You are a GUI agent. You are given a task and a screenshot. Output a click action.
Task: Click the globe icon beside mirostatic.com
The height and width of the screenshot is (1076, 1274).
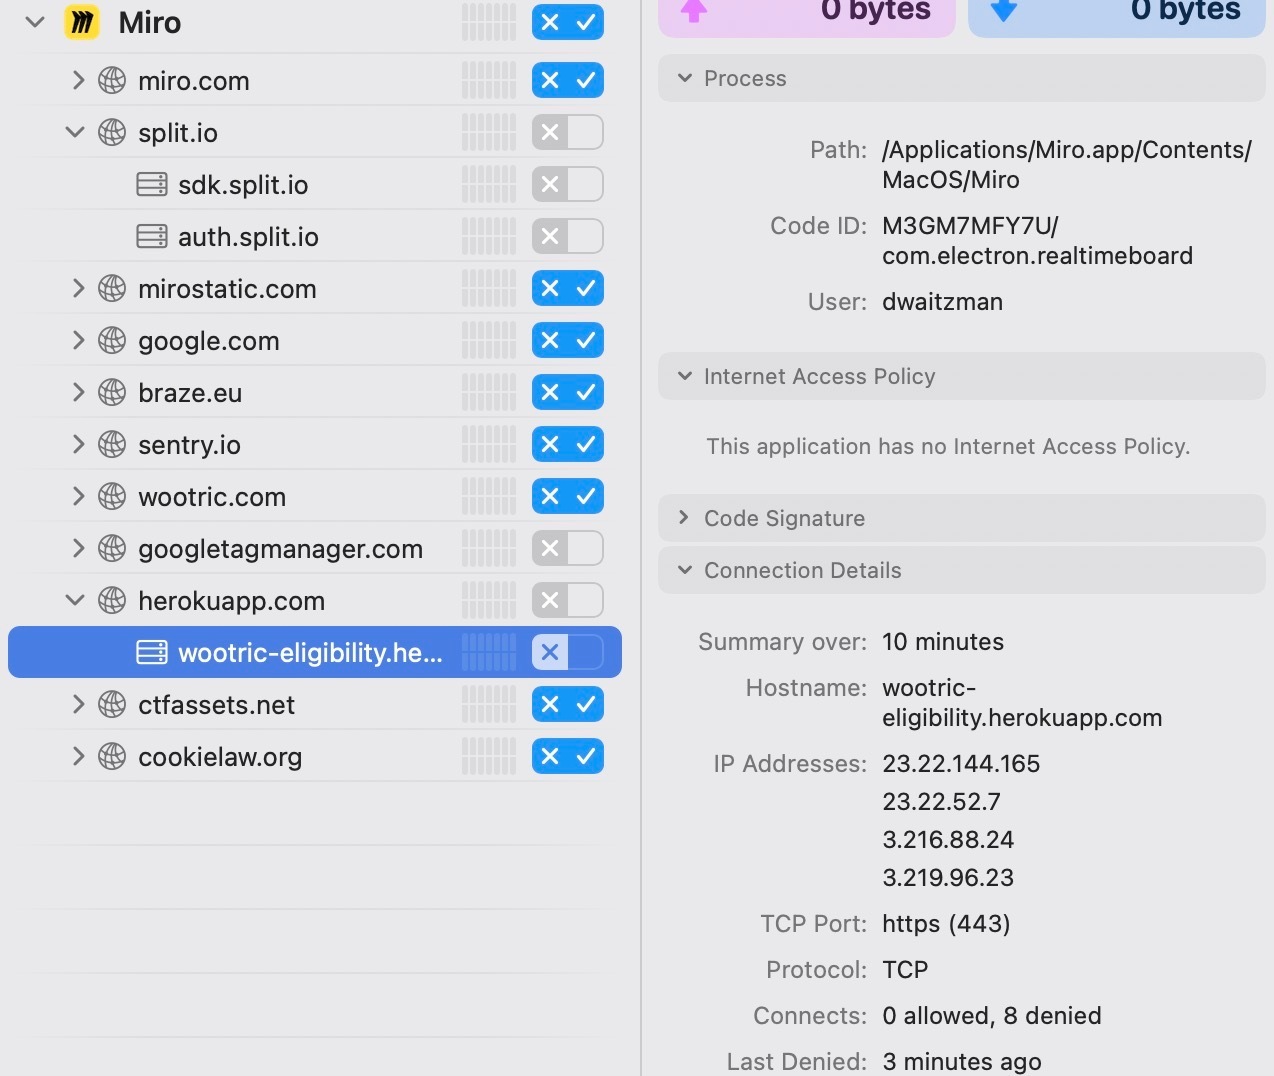pos(112,288)
